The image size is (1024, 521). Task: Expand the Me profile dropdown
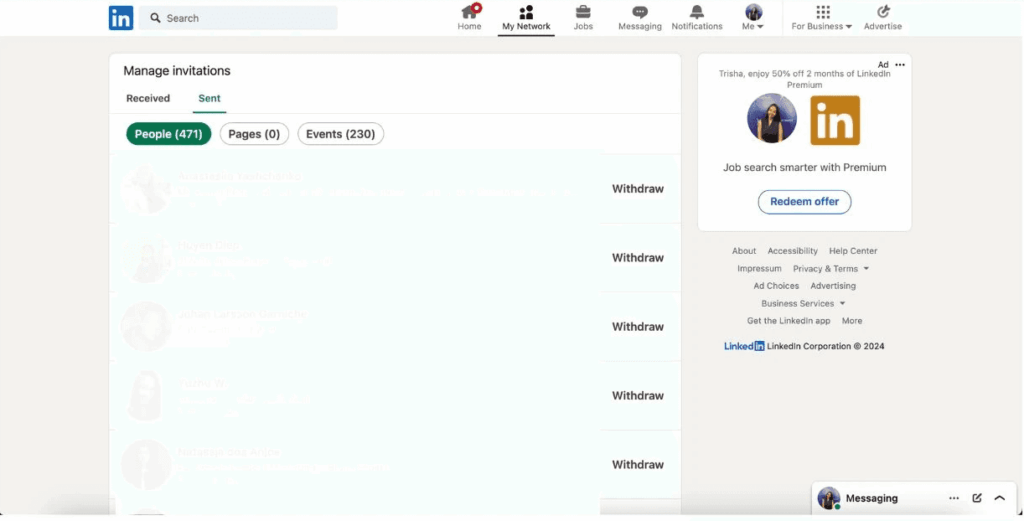753,18
